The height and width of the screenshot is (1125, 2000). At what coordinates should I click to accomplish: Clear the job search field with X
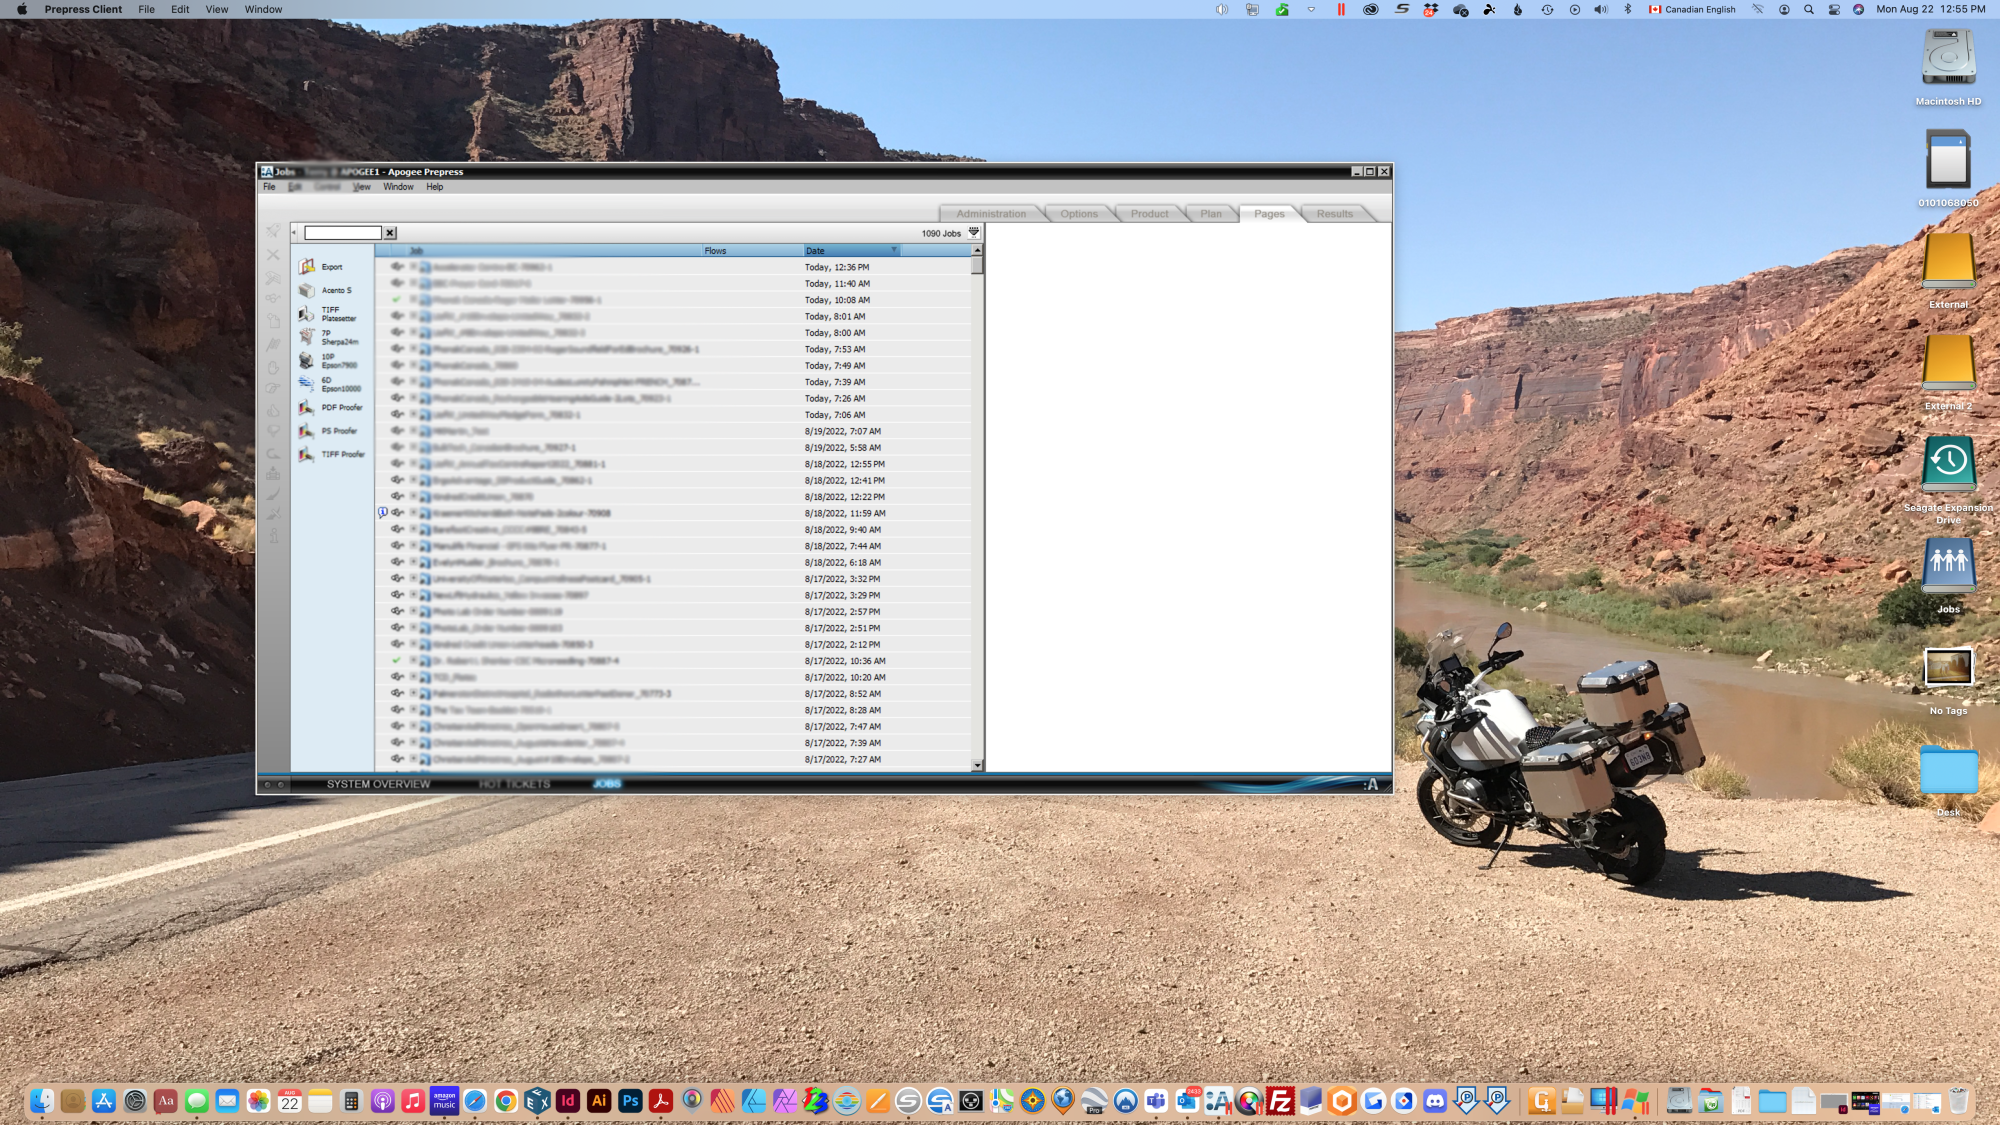[390, 233]
